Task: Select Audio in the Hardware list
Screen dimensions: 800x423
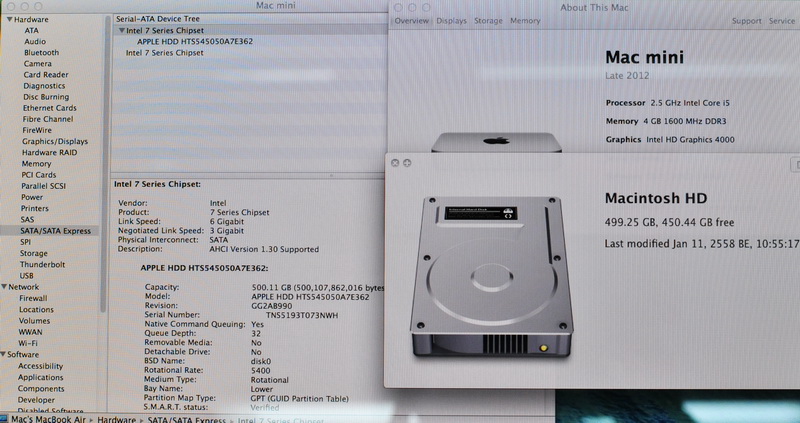Action: point(35,42)
